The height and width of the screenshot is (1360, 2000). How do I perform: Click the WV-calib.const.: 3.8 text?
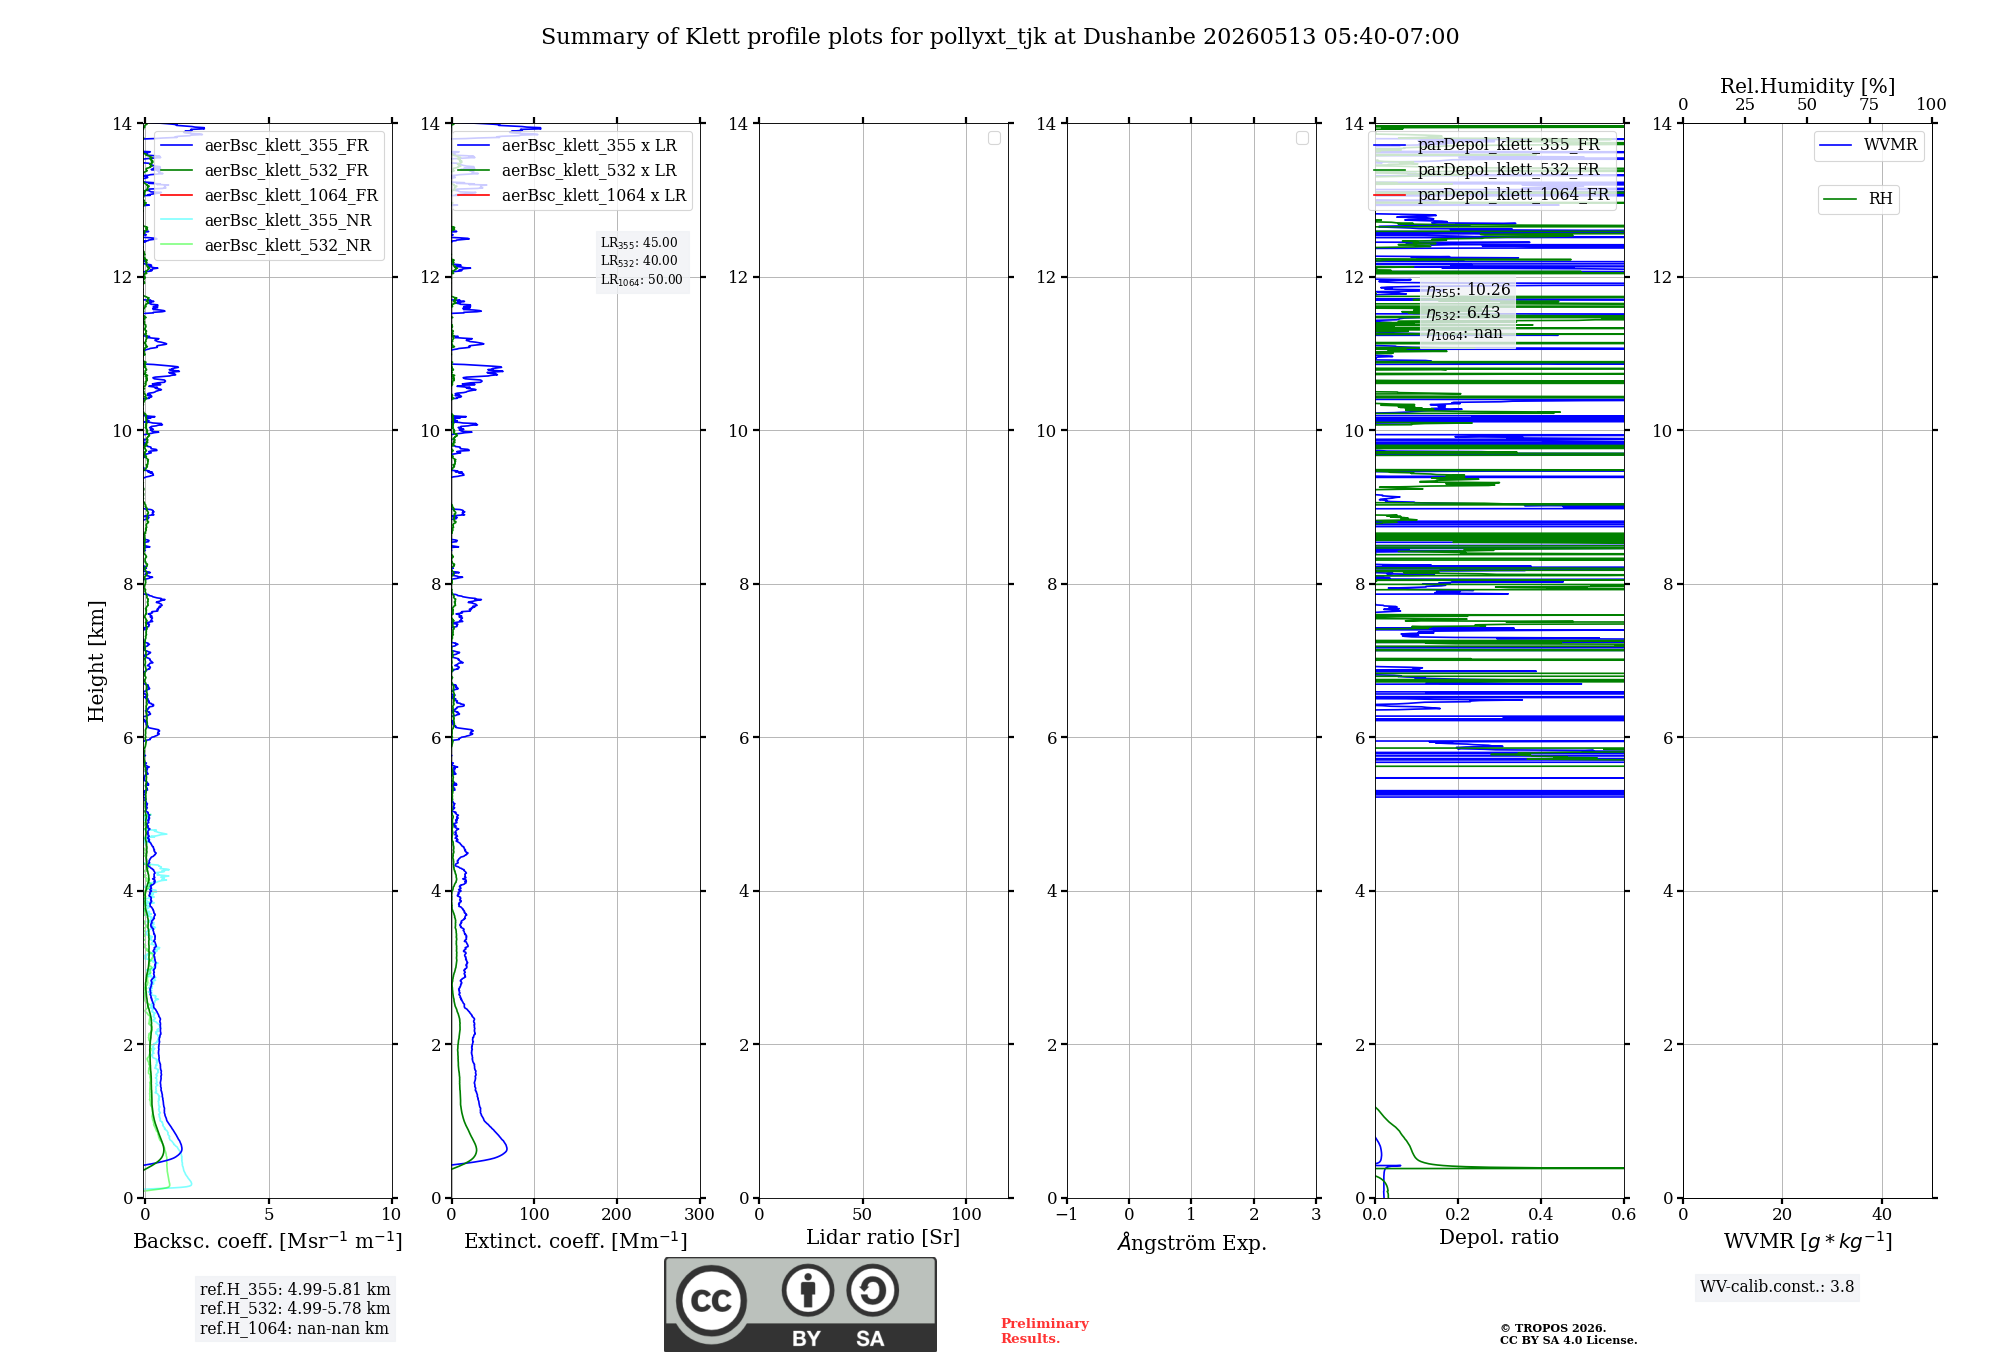pyautogui.click(x=1777, y=1287)
